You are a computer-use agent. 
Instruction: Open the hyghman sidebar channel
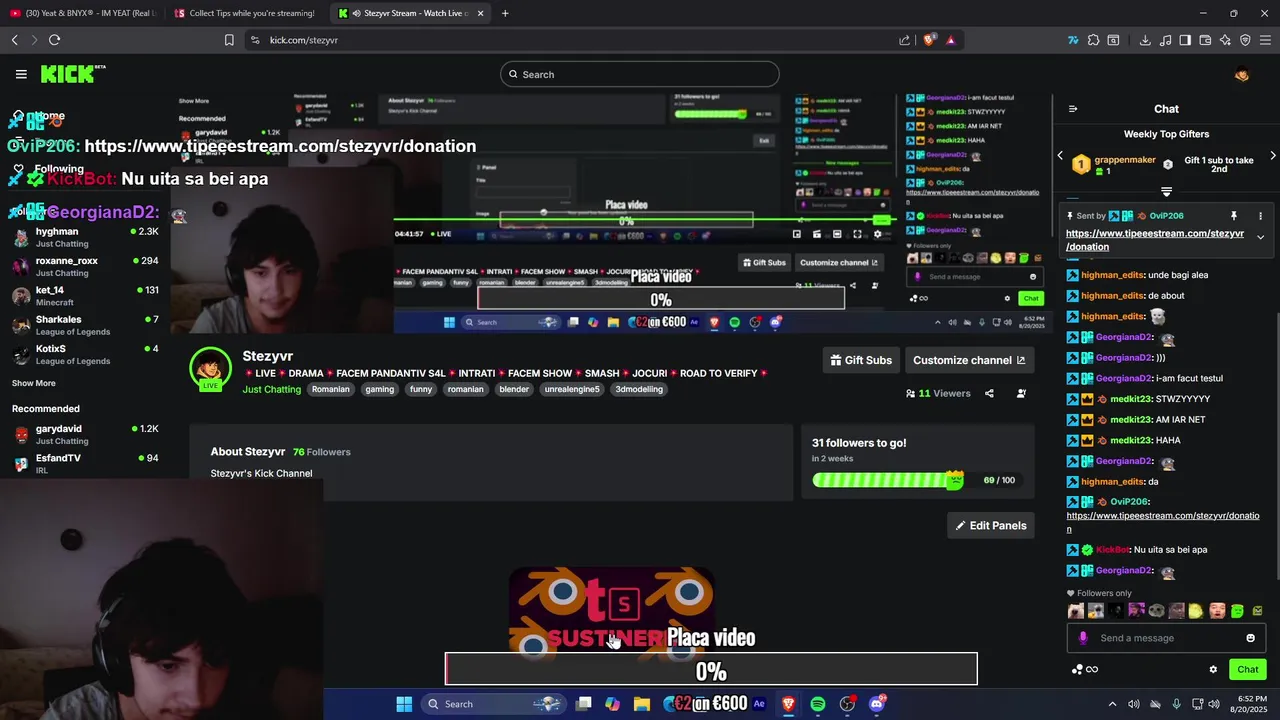pos(85,237)
